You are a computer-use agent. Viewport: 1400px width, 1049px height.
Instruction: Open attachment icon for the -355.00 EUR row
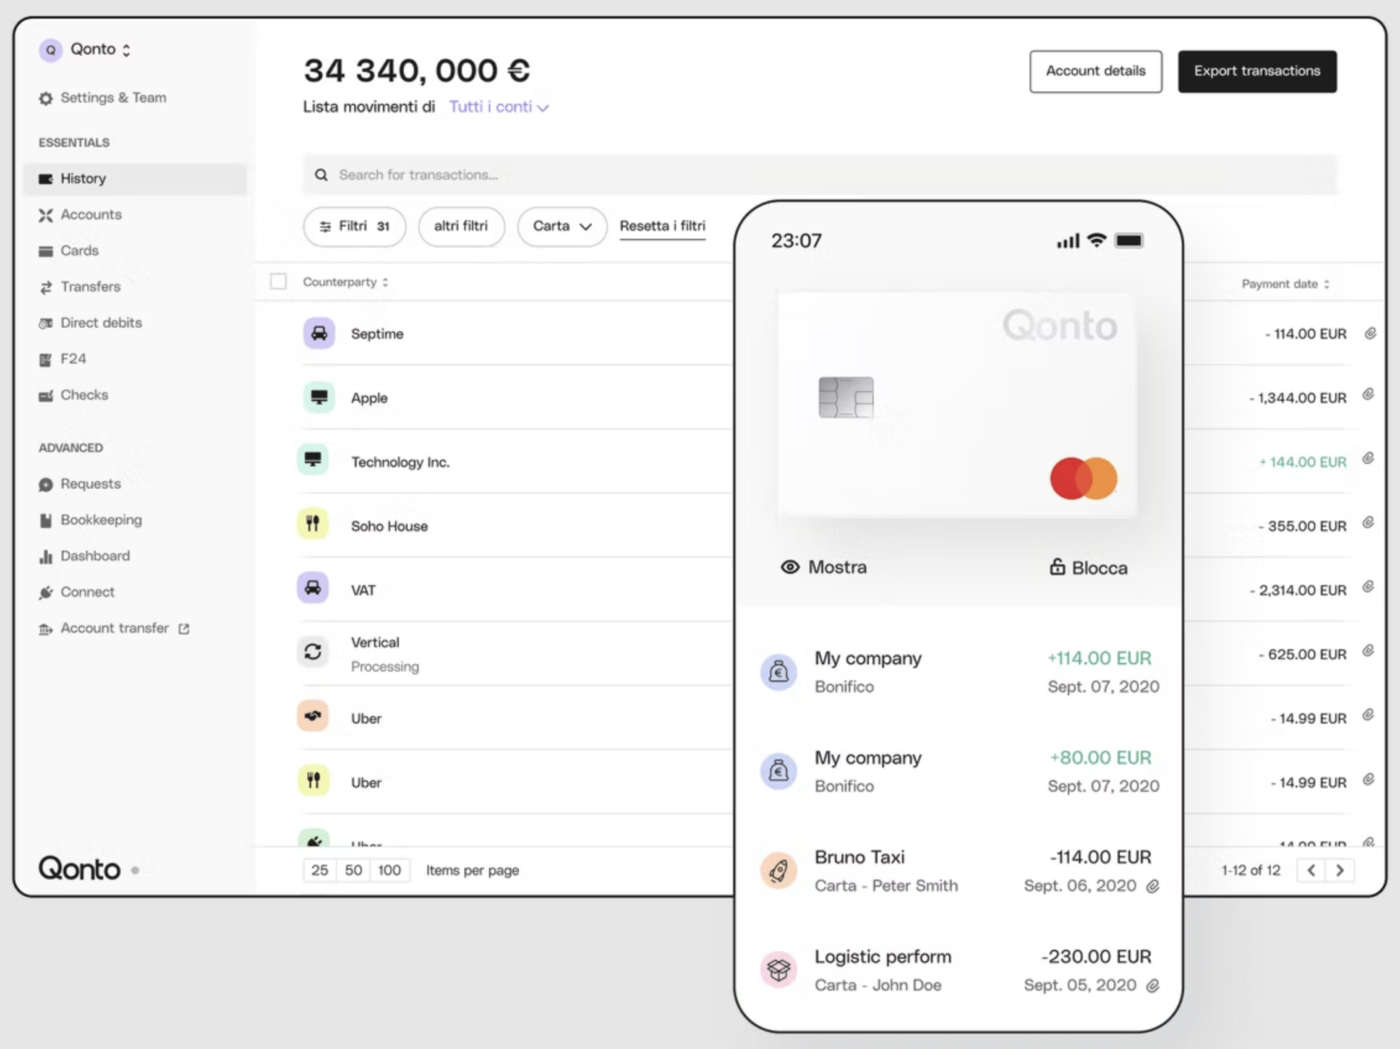point(1368,522)
